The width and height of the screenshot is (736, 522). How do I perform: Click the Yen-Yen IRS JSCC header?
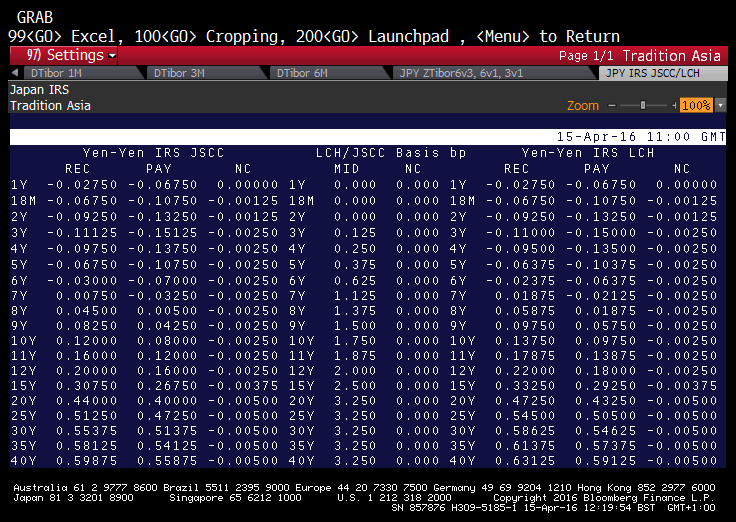pos(153,153)
